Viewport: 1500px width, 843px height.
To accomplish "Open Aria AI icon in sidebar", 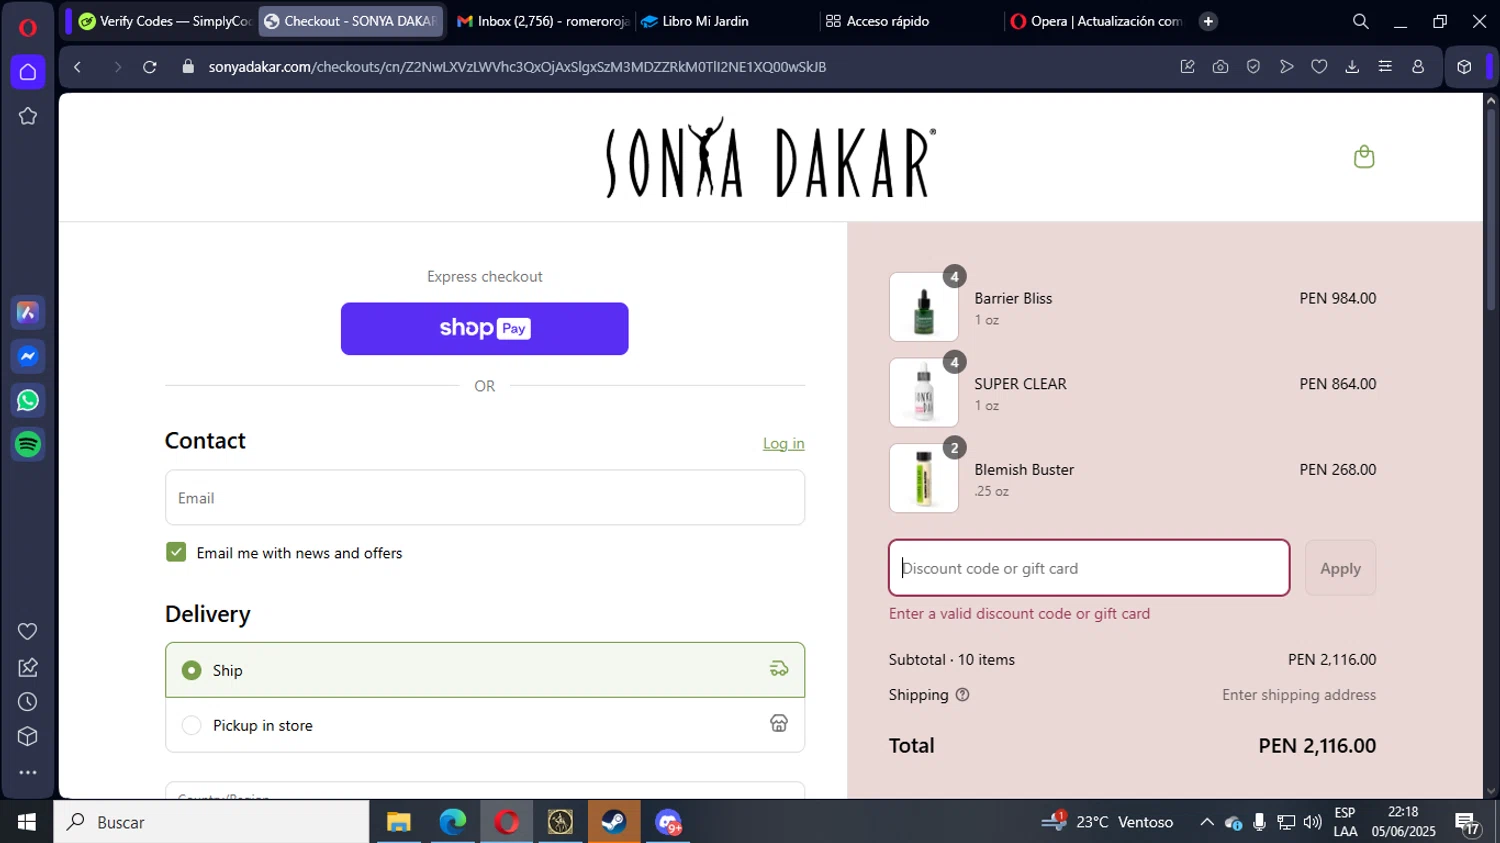I will coord(28,313).
